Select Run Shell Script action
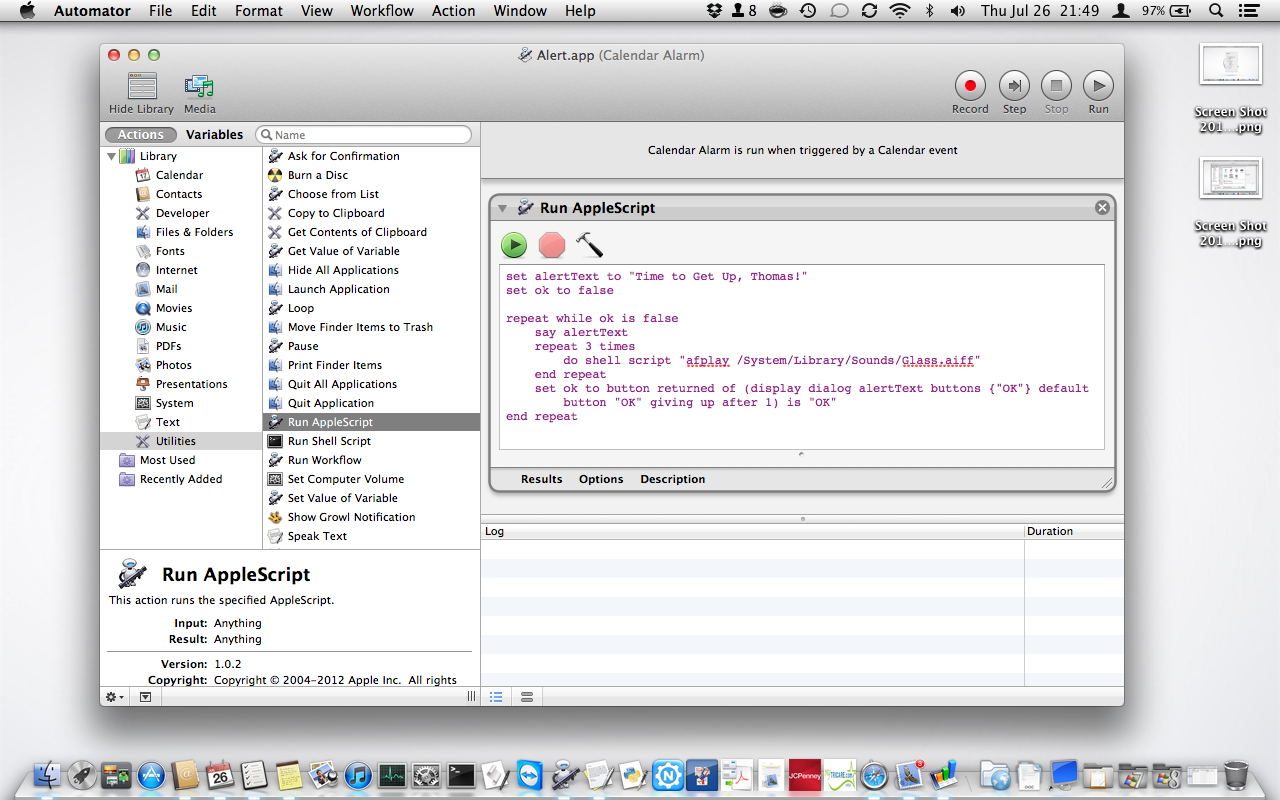The height and width of the screenshot is (800, 1280). 329,441
